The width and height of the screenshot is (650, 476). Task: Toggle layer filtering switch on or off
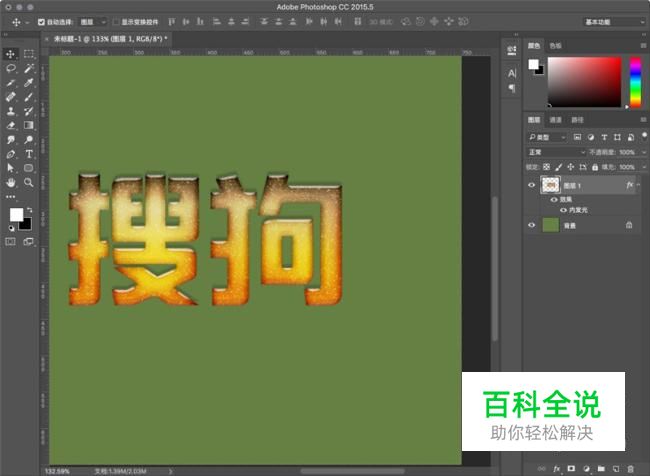tap(644, 136)
